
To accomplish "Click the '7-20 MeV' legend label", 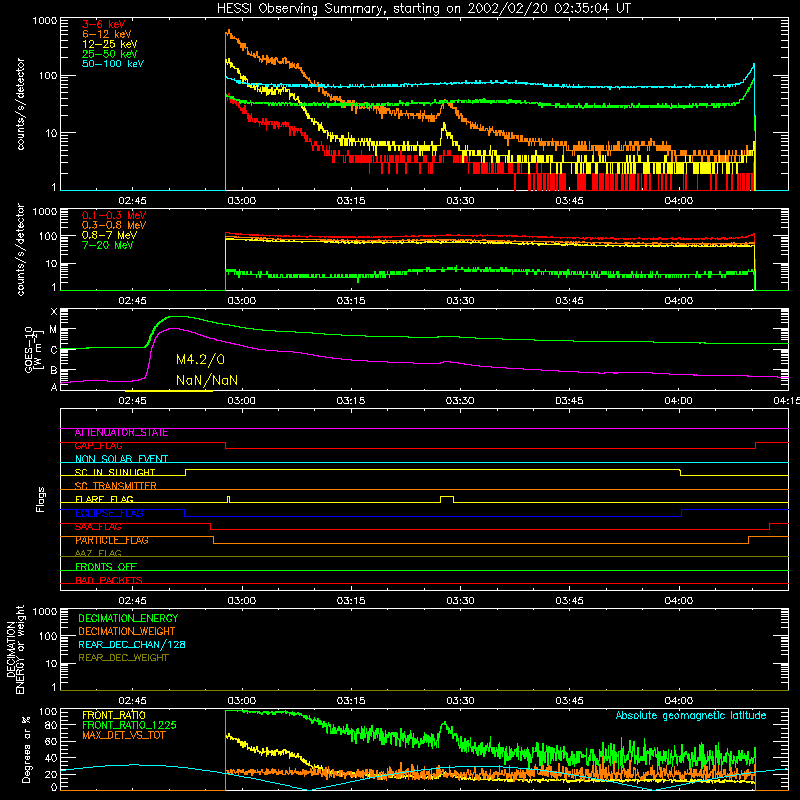I will coord(108,245).
